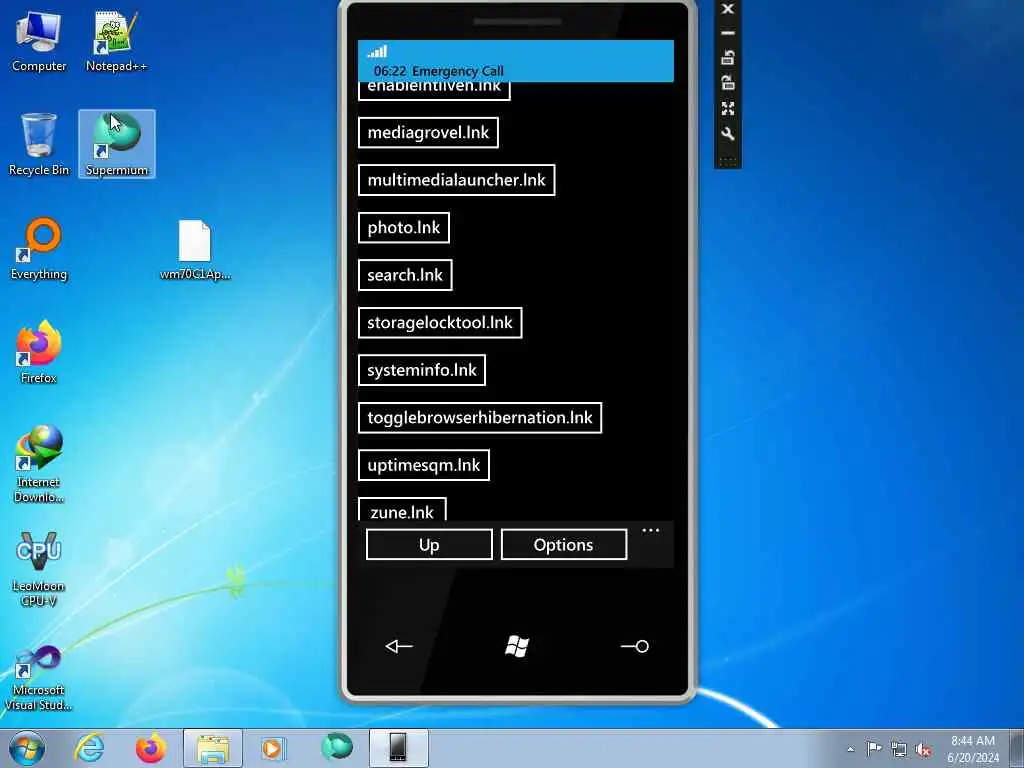1024x768 pixels.
Task: Select the Recycle Bin icon
Action: (39, 145)
